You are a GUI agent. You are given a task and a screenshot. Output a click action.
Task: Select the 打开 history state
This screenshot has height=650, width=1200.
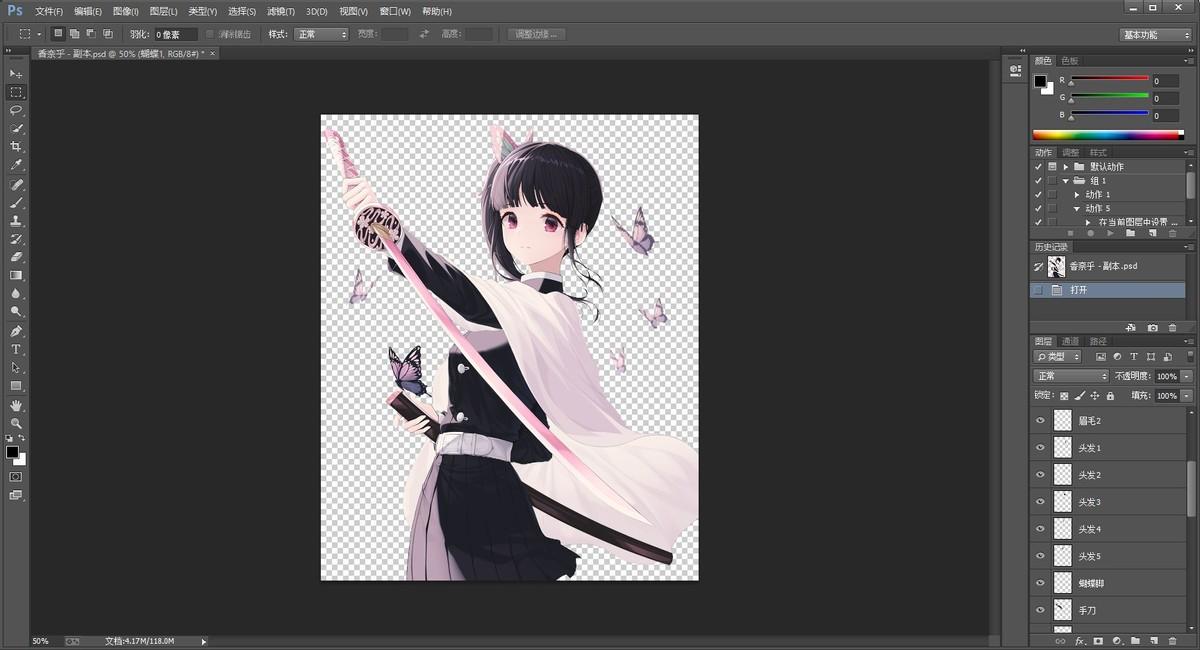[1078, 290]
